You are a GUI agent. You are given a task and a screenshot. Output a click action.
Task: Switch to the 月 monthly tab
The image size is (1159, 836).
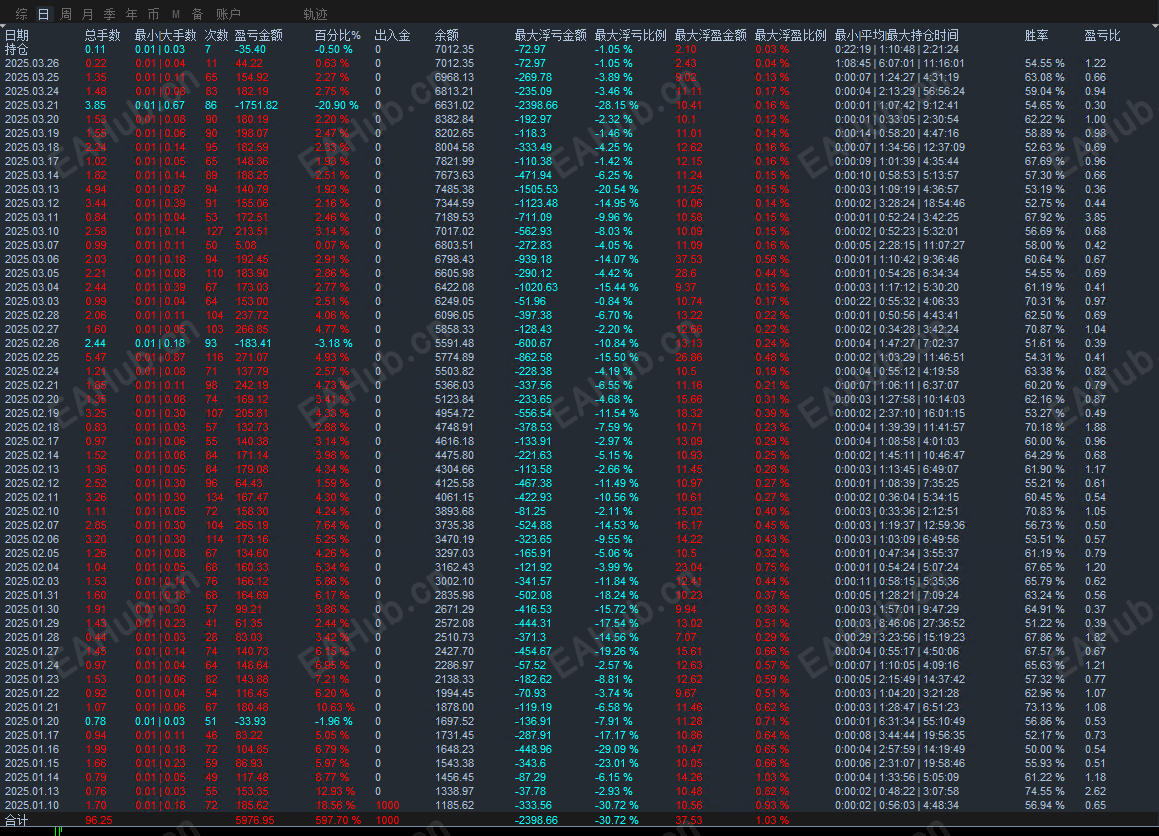(87, 14)
